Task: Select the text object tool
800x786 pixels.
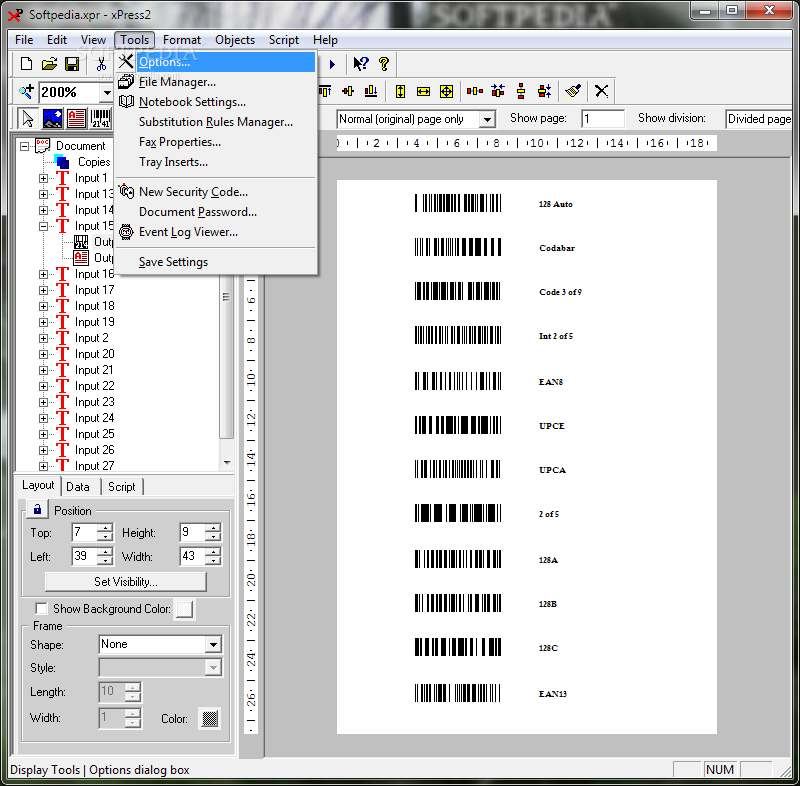Action: point(77,118)
